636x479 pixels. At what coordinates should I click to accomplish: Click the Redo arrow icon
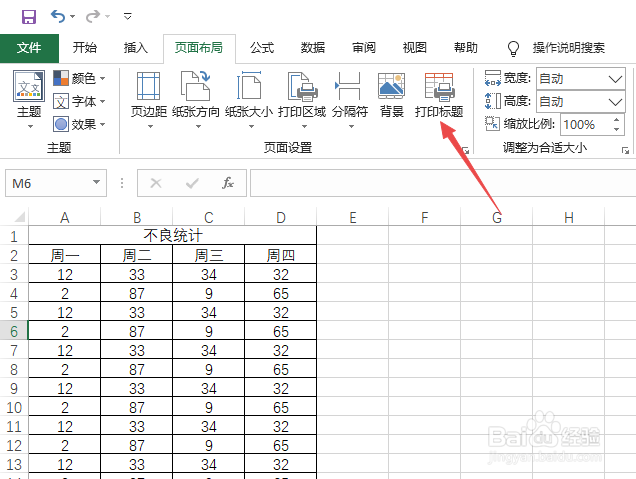93,17
